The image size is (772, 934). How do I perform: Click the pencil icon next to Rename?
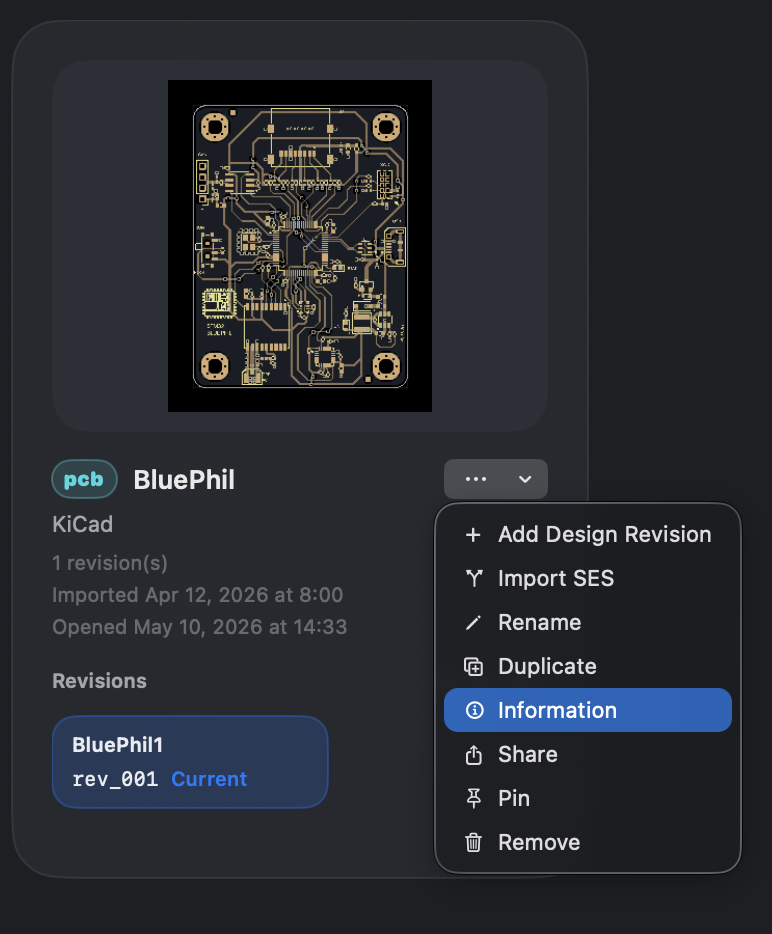point(473,622)
